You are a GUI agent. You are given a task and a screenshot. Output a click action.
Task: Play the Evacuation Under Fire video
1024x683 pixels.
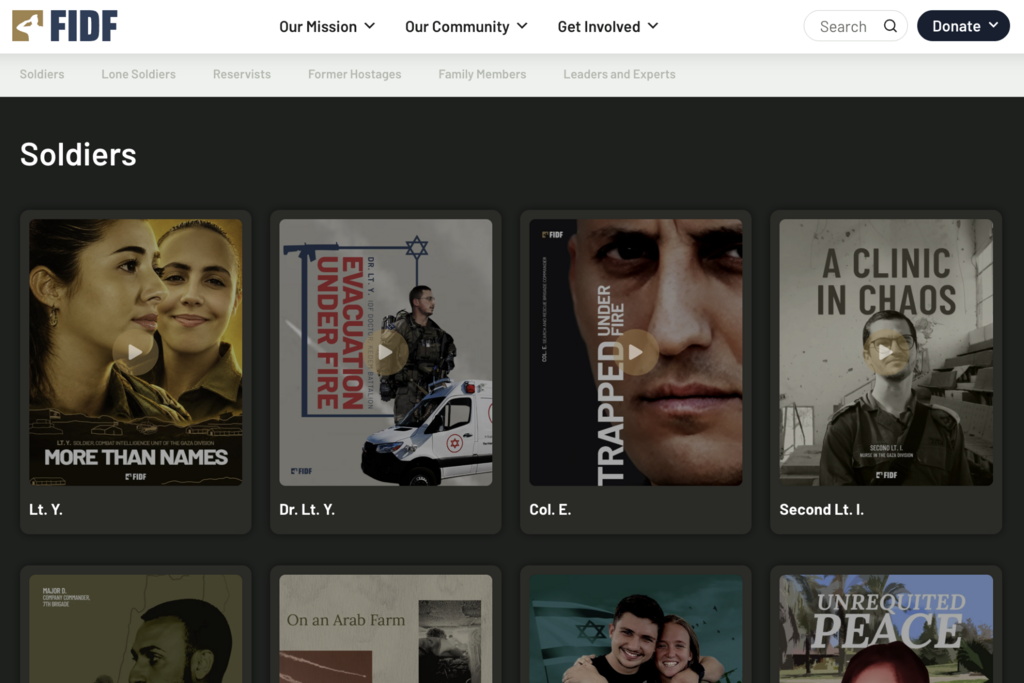click(385, 352)
